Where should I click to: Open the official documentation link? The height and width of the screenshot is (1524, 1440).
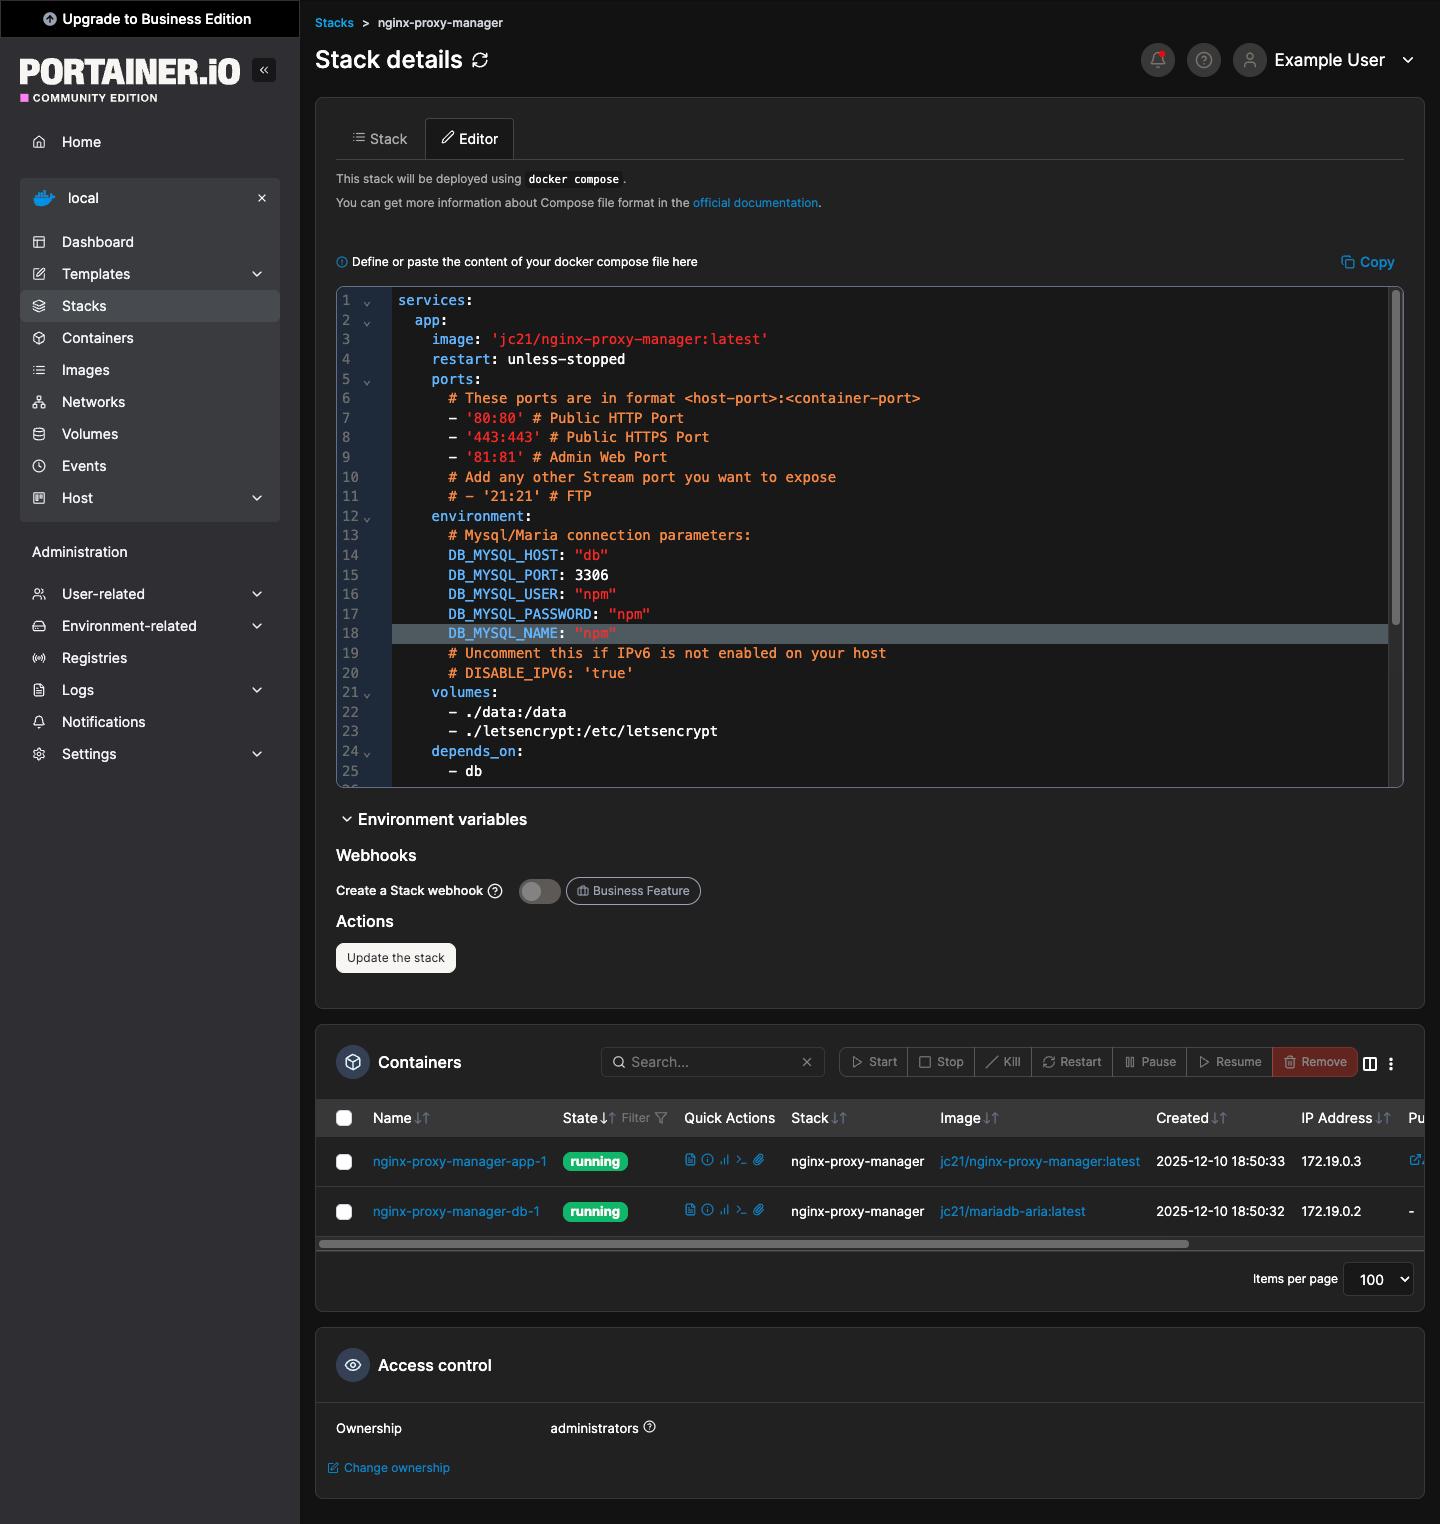(755, 202)
